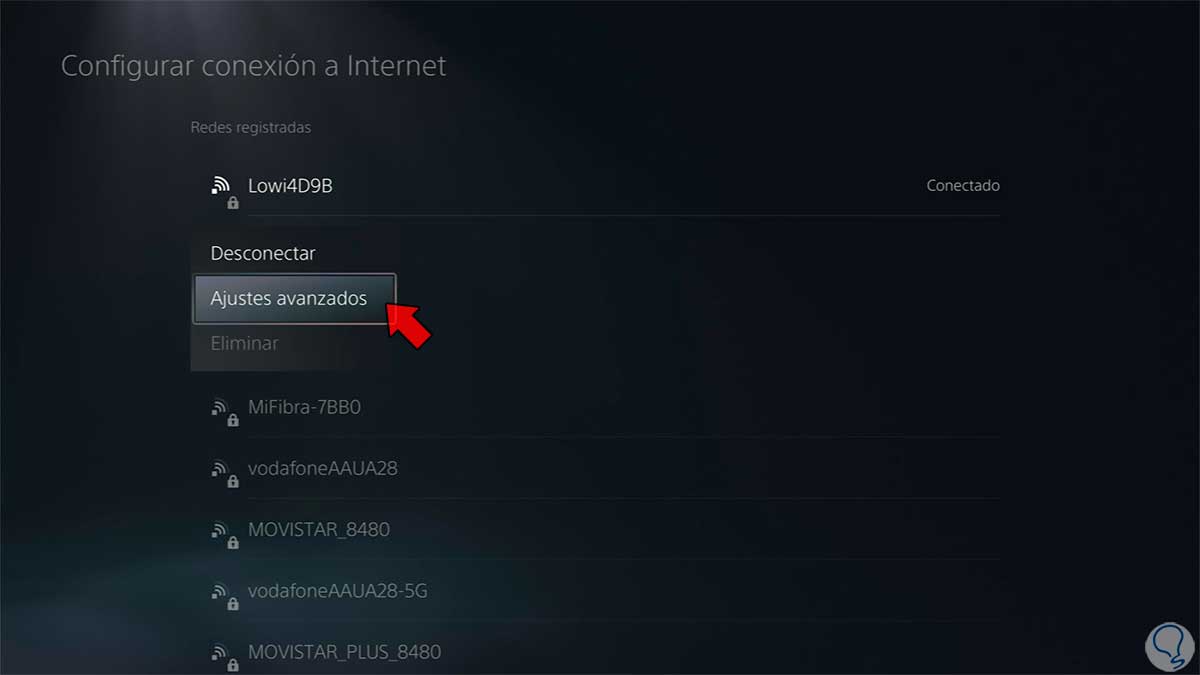Choose Eliminar in the network menu
1200x675 pixels.
(x=244, y=343)
